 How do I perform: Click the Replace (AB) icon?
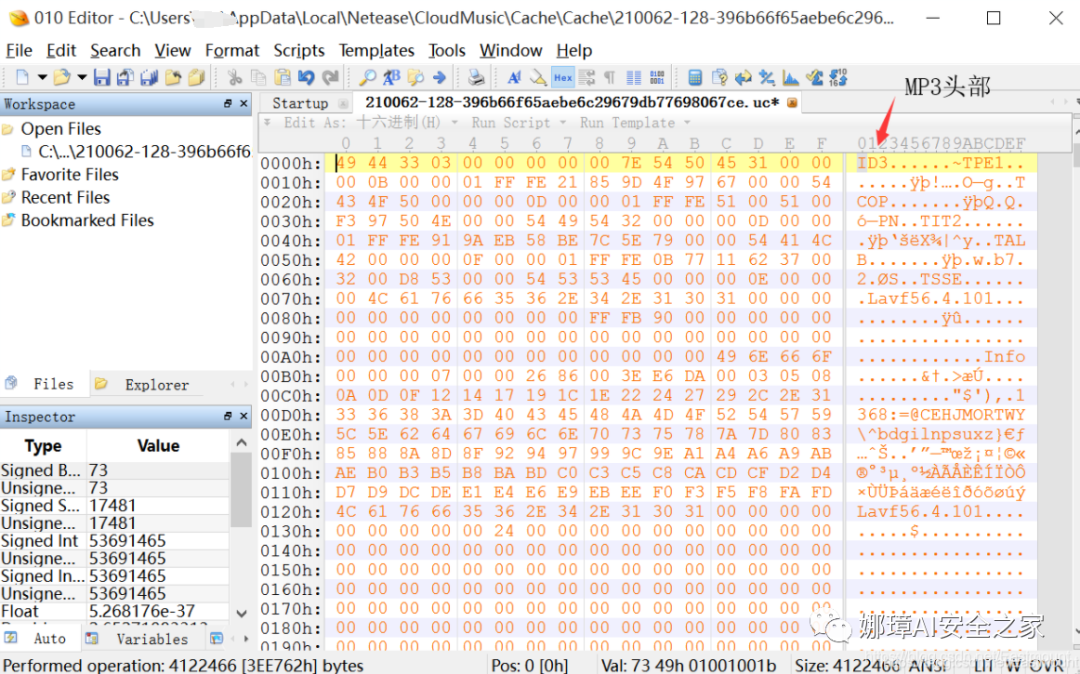point(392,77)
